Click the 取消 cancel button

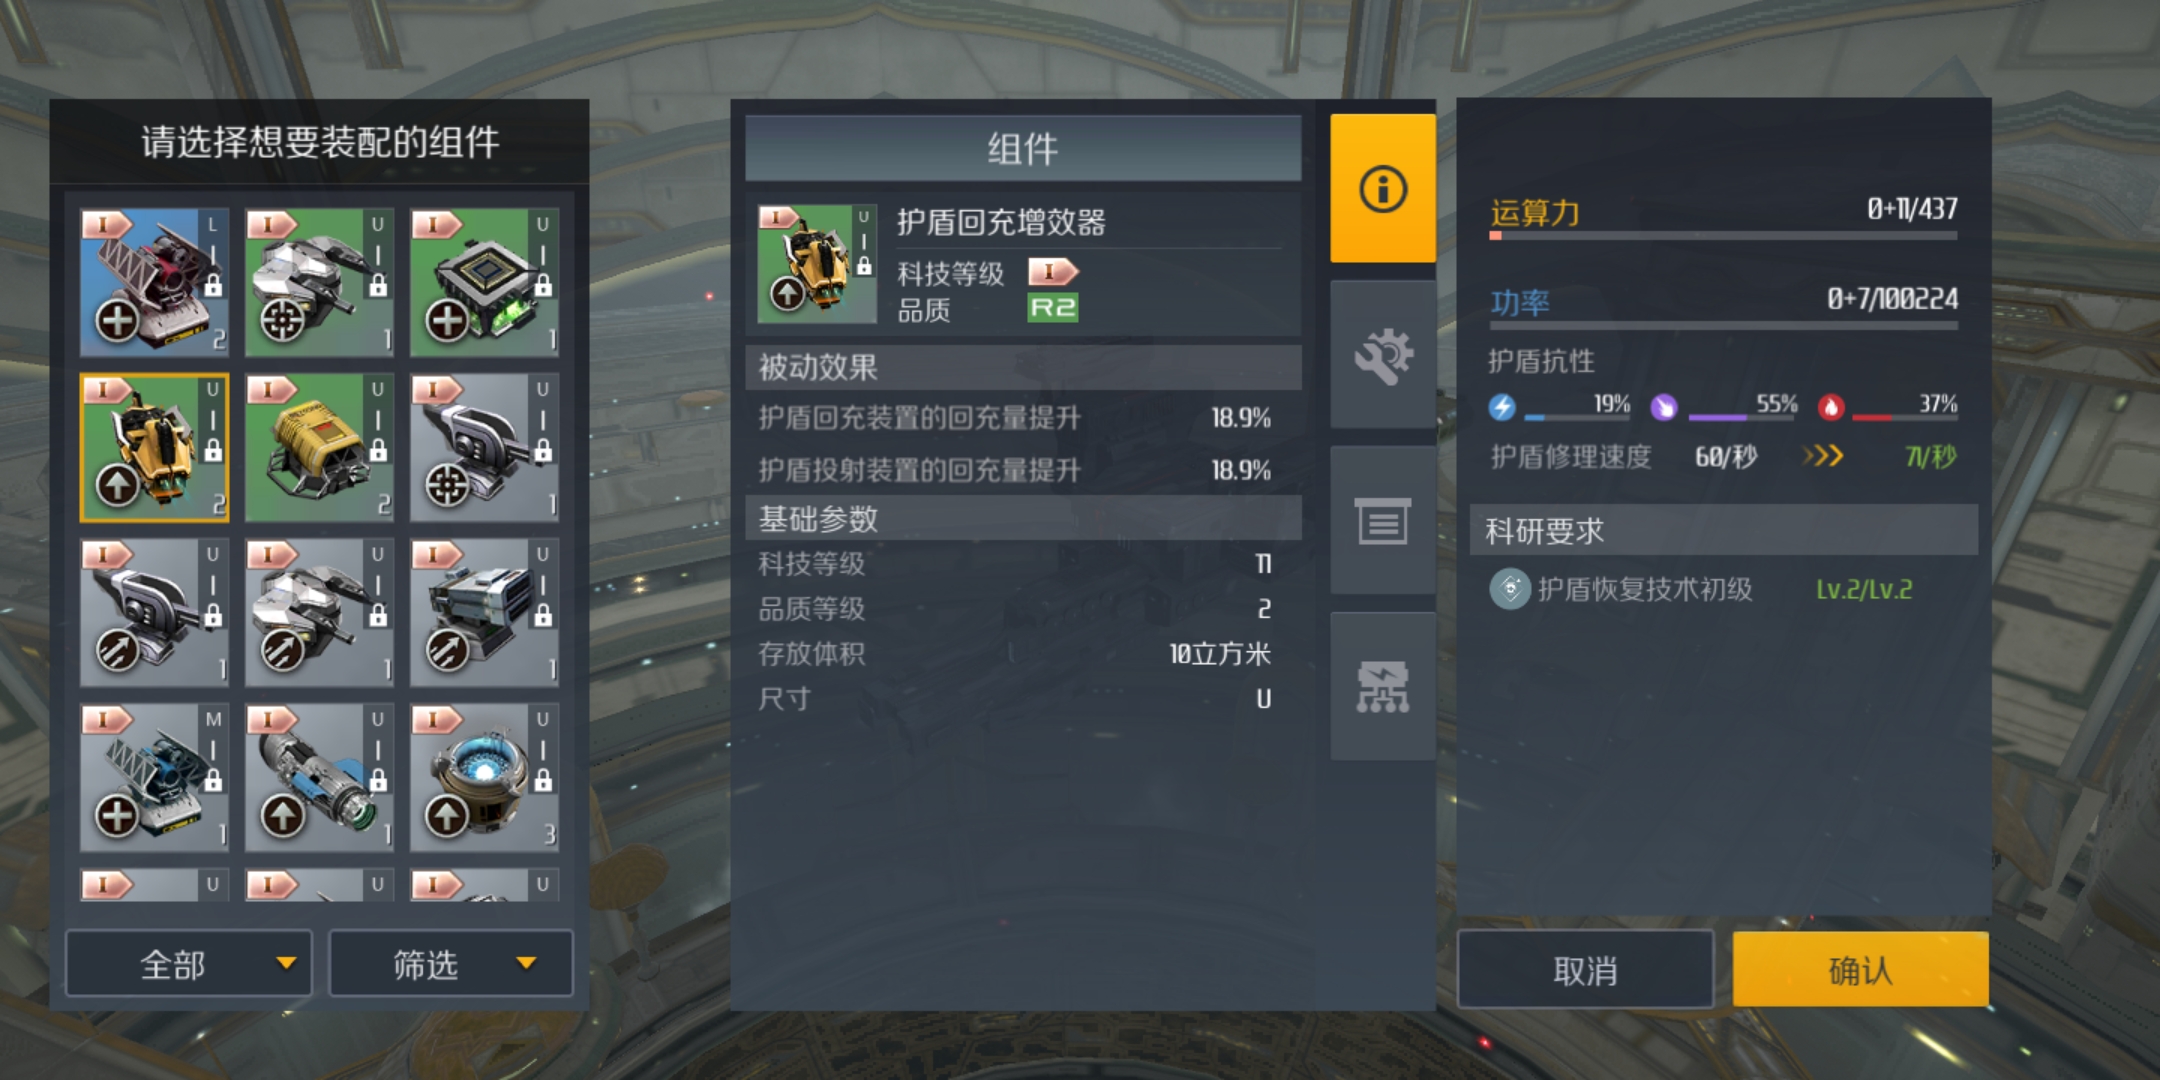click(x=1586, y=969)
